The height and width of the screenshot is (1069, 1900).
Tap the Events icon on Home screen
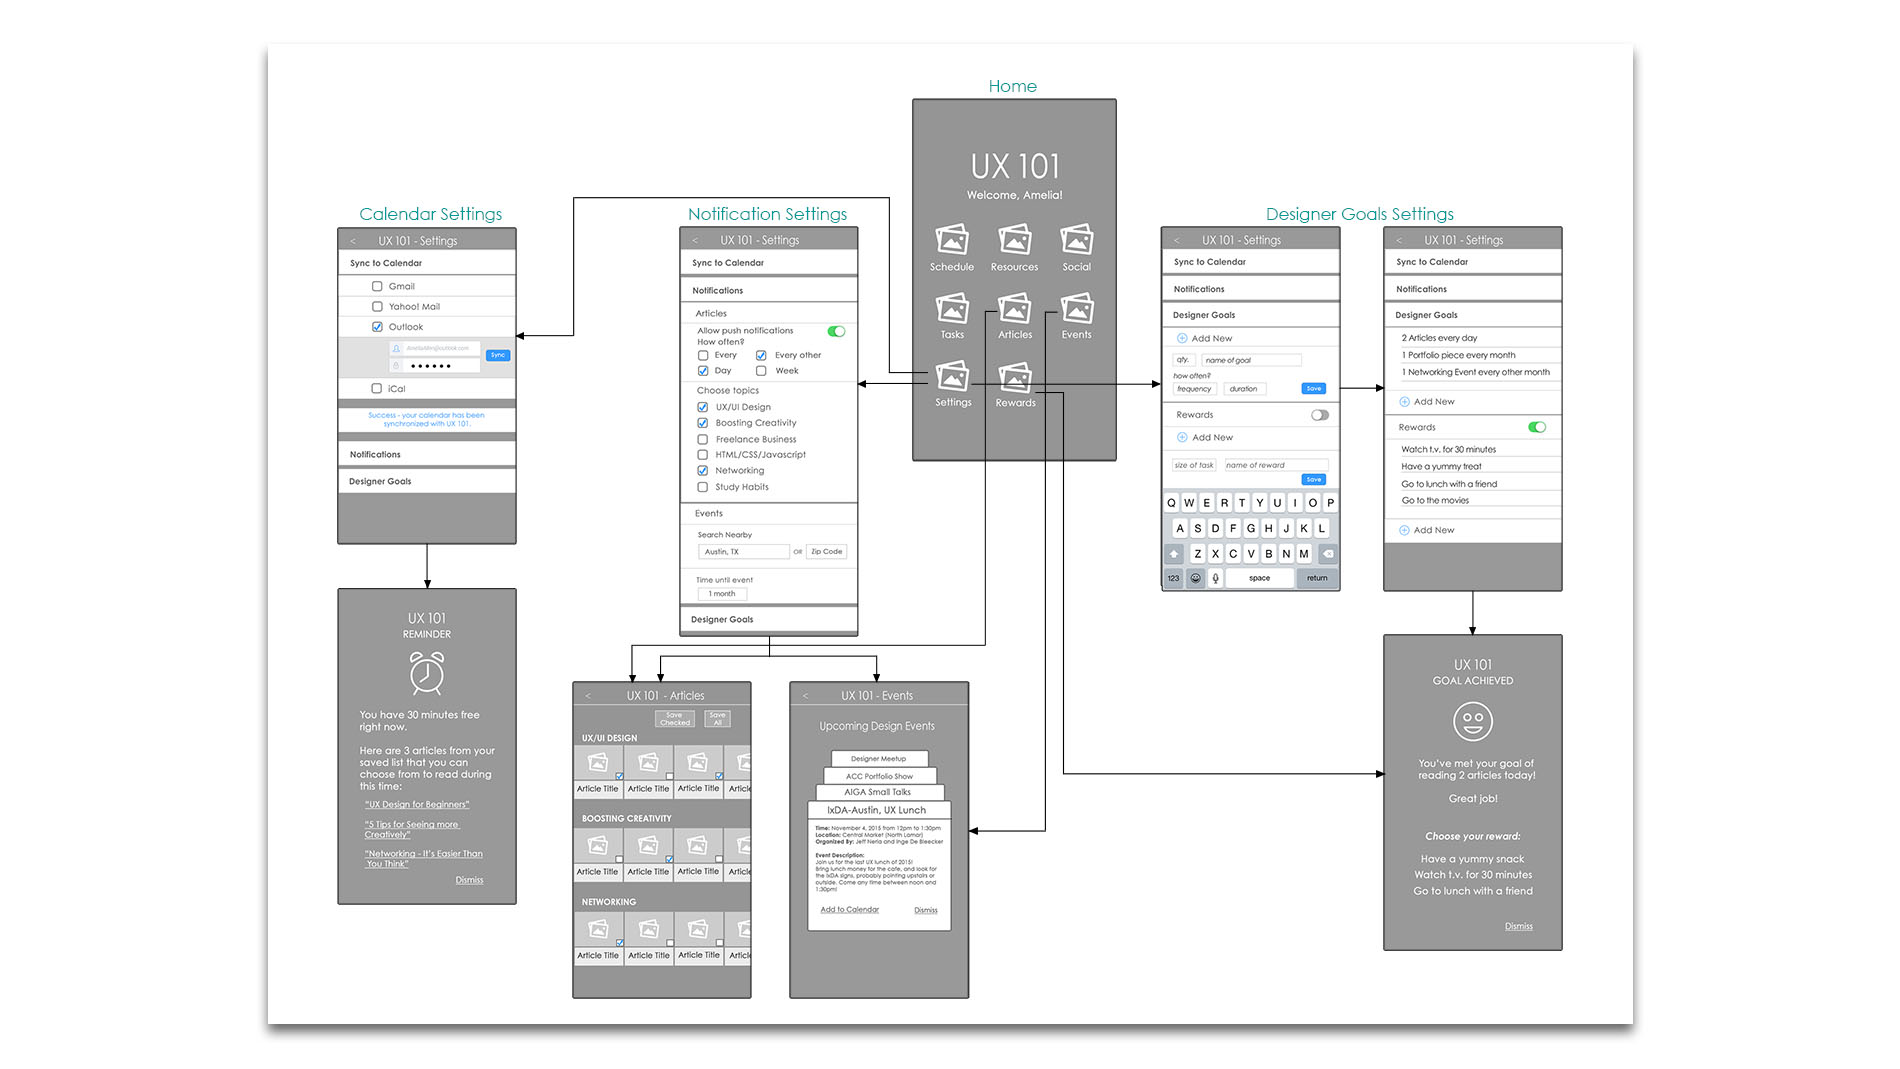pos(1077,309)
